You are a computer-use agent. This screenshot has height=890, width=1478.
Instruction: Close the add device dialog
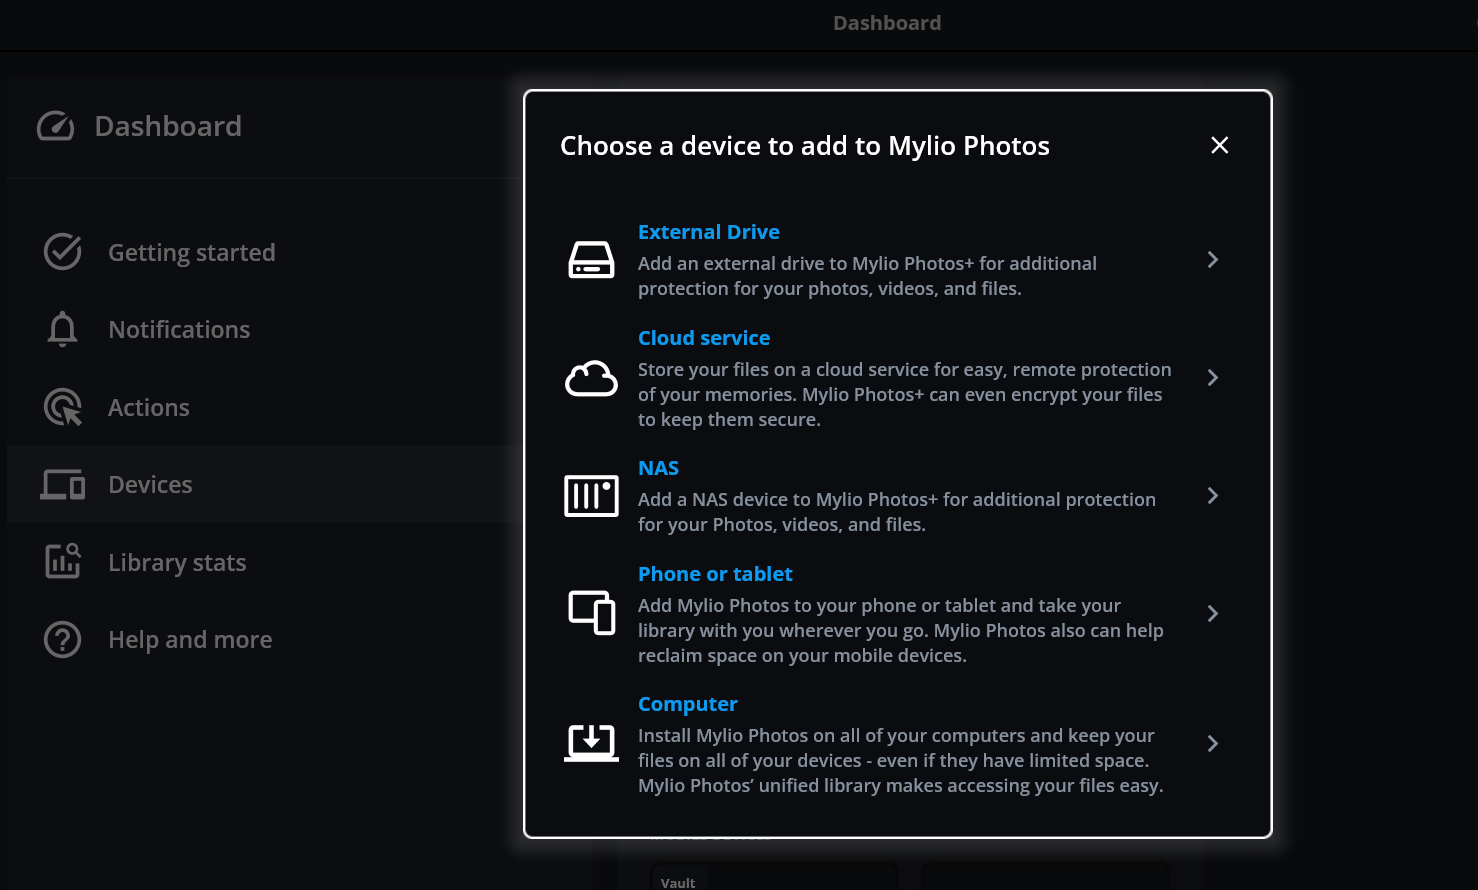click(1219, 146)
